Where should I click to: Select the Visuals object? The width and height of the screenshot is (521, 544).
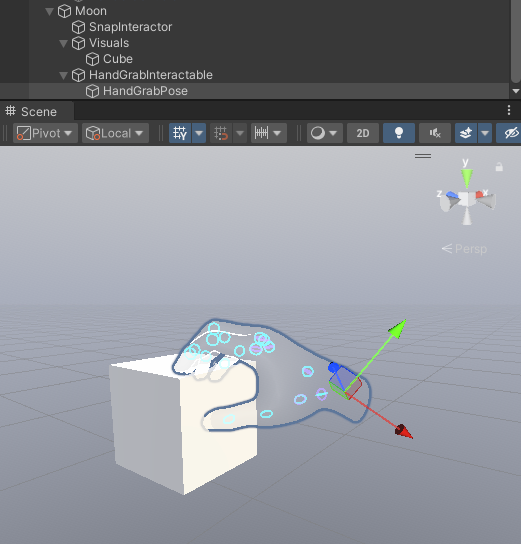[109, 43]
